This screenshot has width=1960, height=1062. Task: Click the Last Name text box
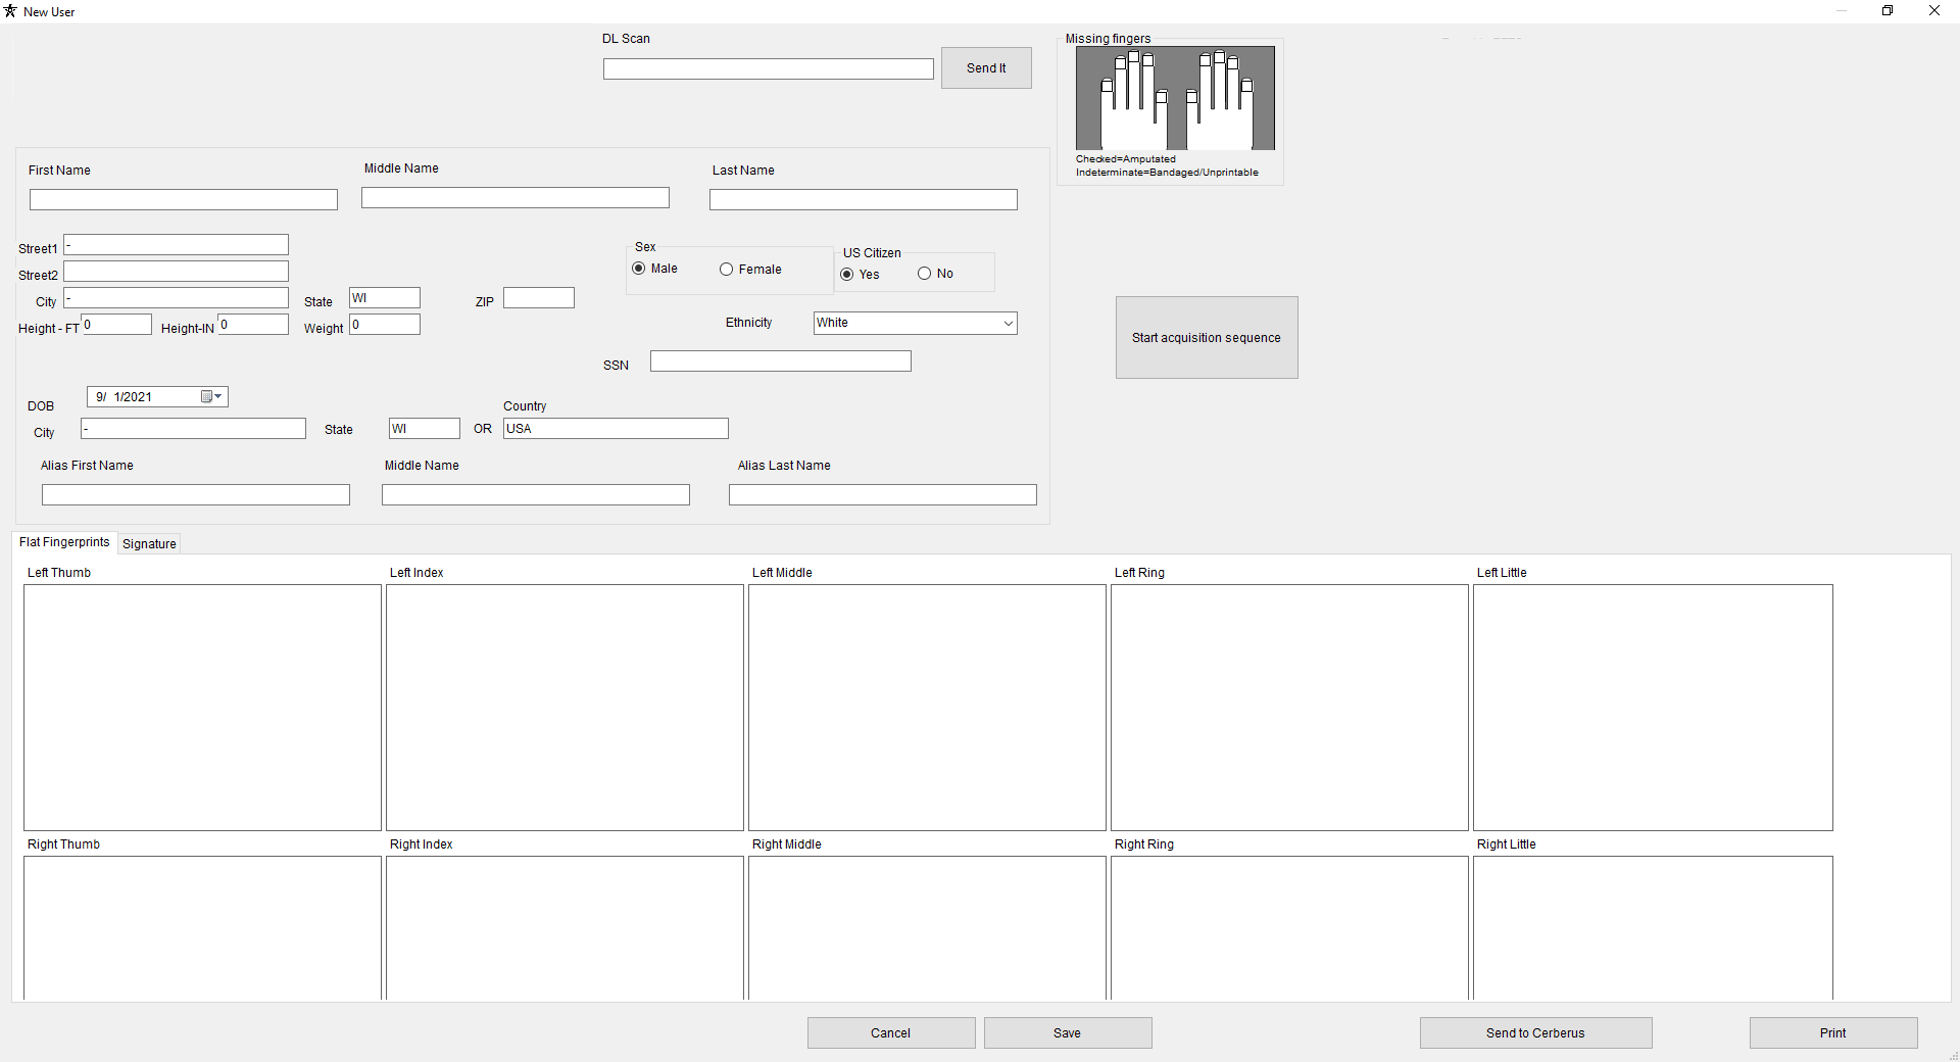[863, 200]
